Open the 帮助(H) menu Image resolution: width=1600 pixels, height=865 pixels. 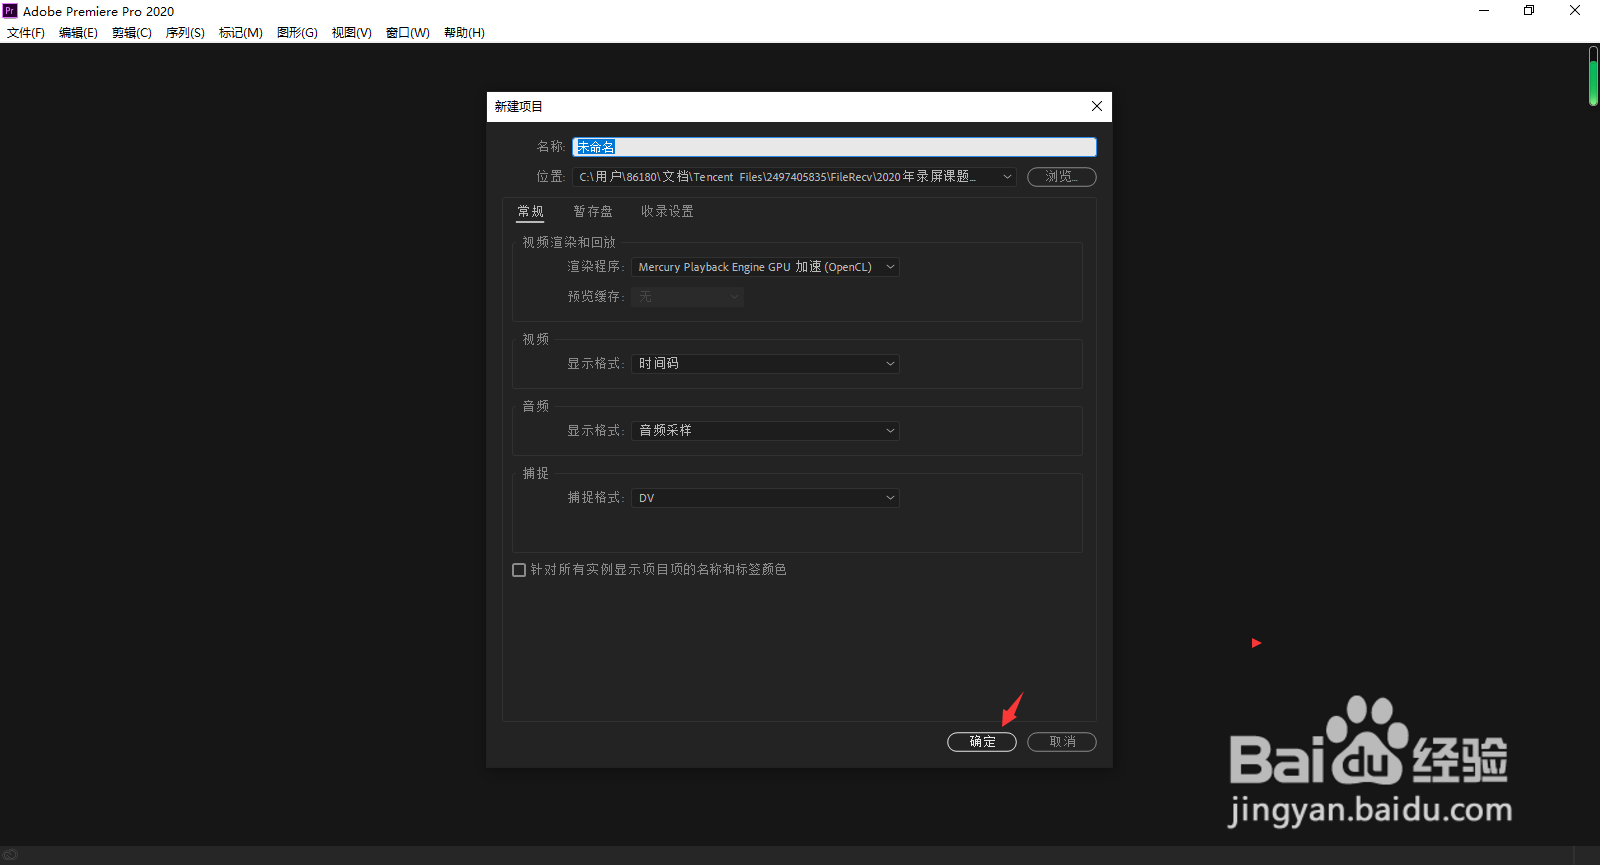point(464,33)
